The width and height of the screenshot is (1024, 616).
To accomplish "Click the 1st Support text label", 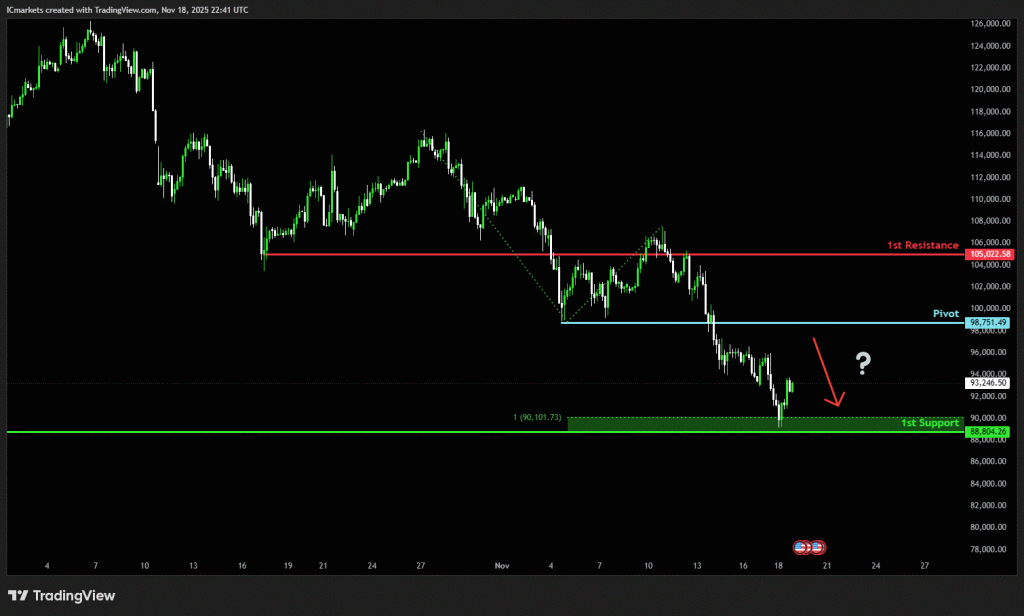I will coord(929,423).
